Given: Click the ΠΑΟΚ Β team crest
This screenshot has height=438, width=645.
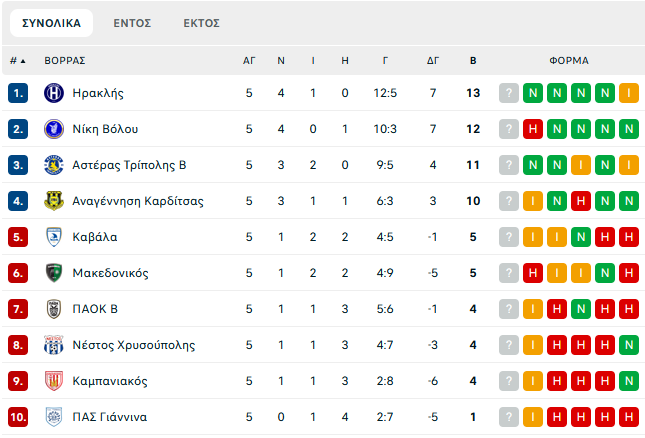Looking at the screenshot, I should click(54, 309).
